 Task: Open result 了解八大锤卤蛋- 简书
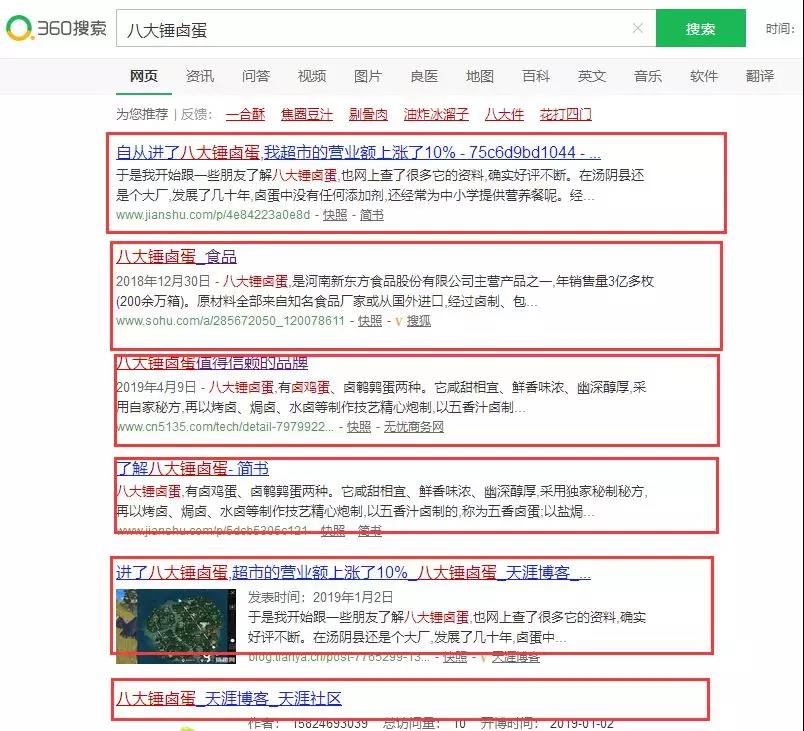(x=192, y=468)
